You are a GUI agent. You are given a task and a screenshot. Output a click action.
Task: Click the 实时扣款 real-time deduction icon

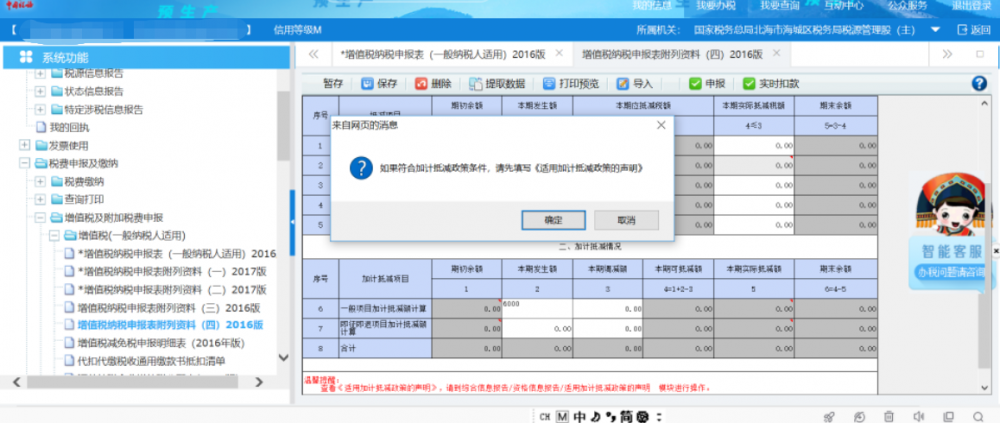click(750, 84)
